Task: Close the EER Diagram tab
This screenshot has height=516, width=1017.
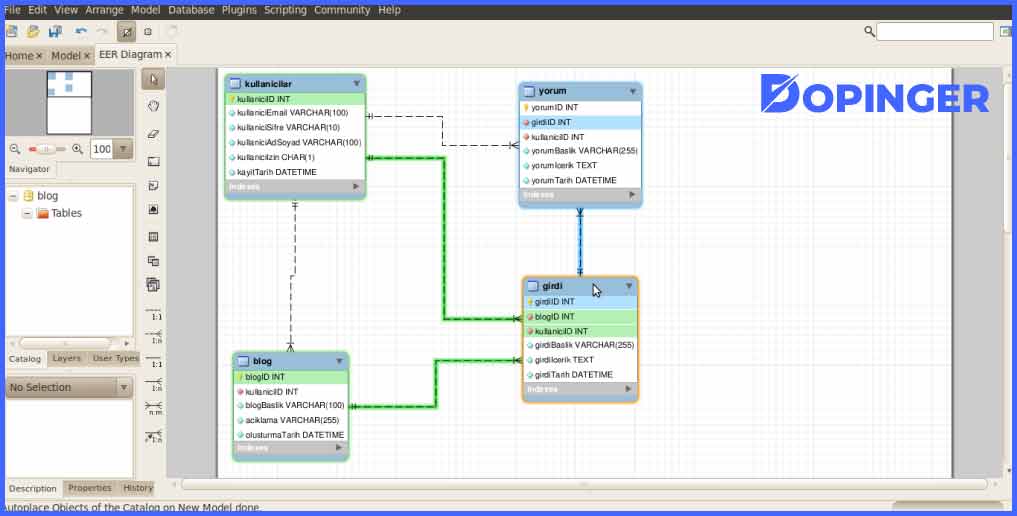Action: 168,55
